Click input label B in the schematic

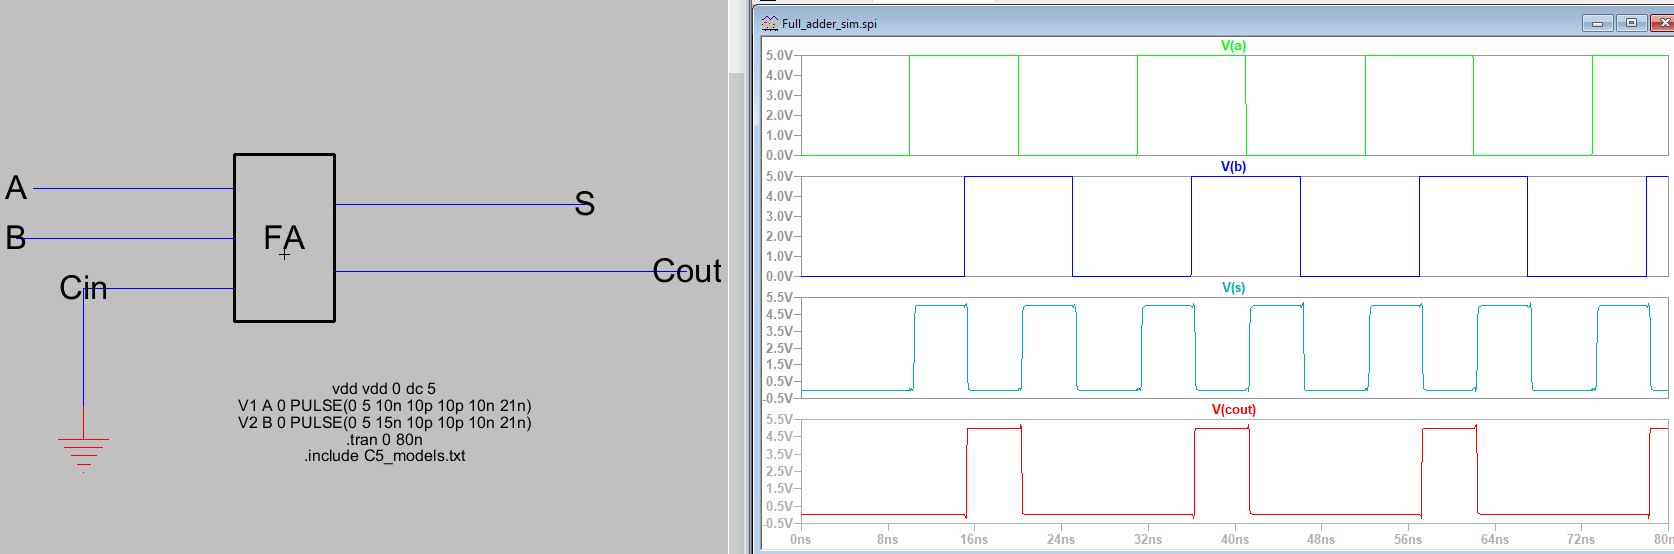16,237
